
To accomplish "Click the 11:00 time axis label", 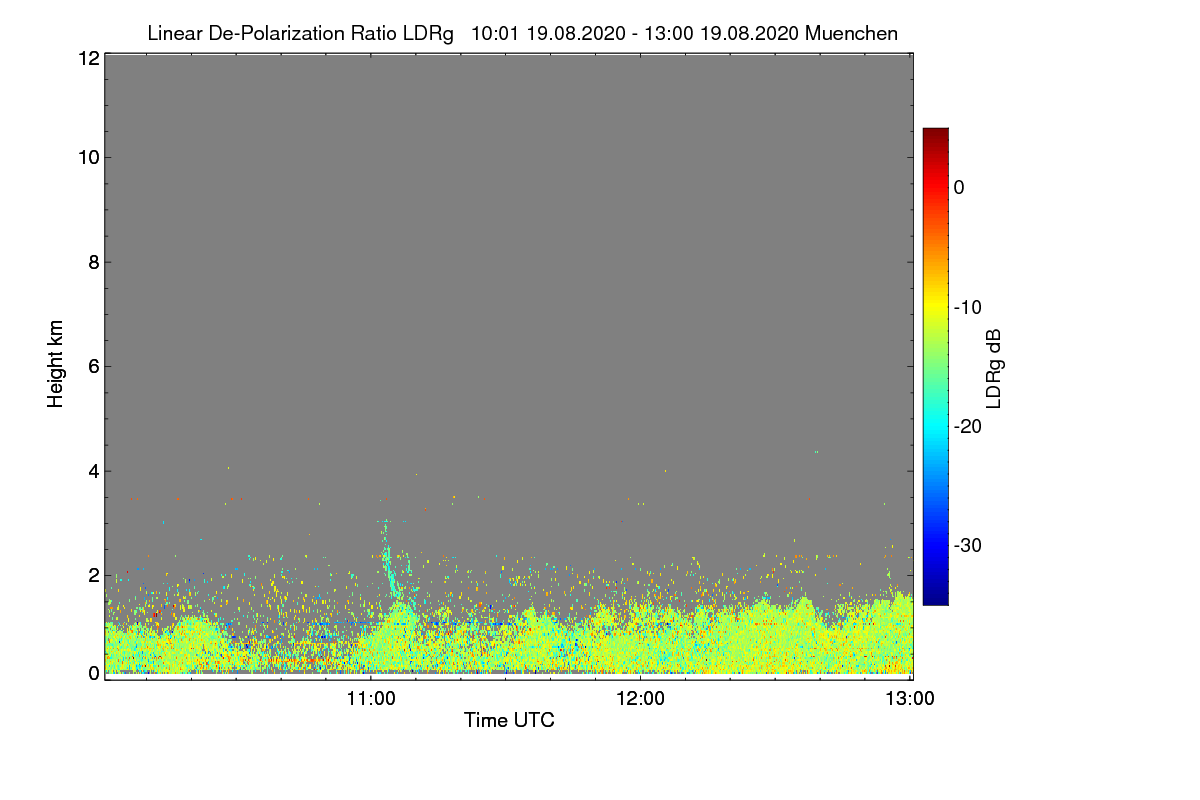I will coord(371,699).
